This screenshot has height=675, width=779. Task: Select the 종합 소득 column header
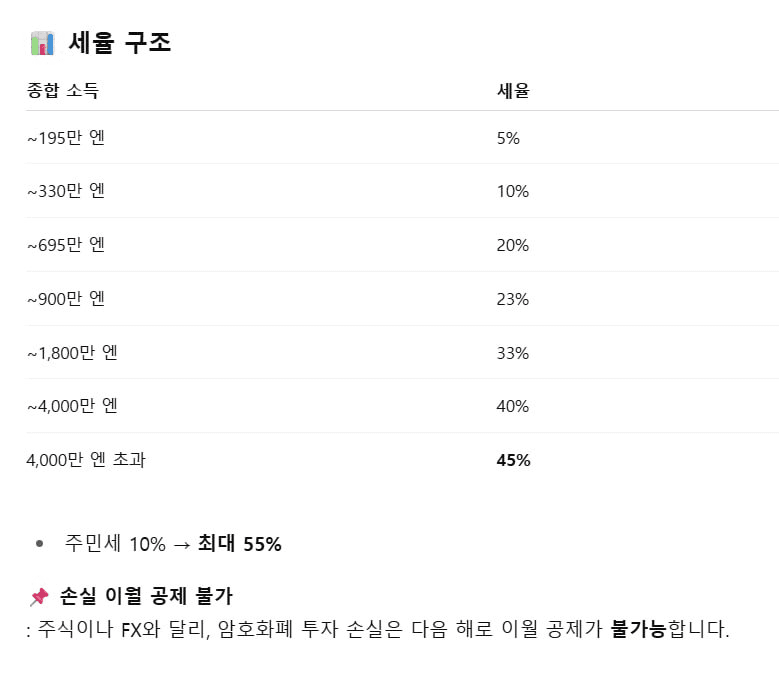click(63, 90)
